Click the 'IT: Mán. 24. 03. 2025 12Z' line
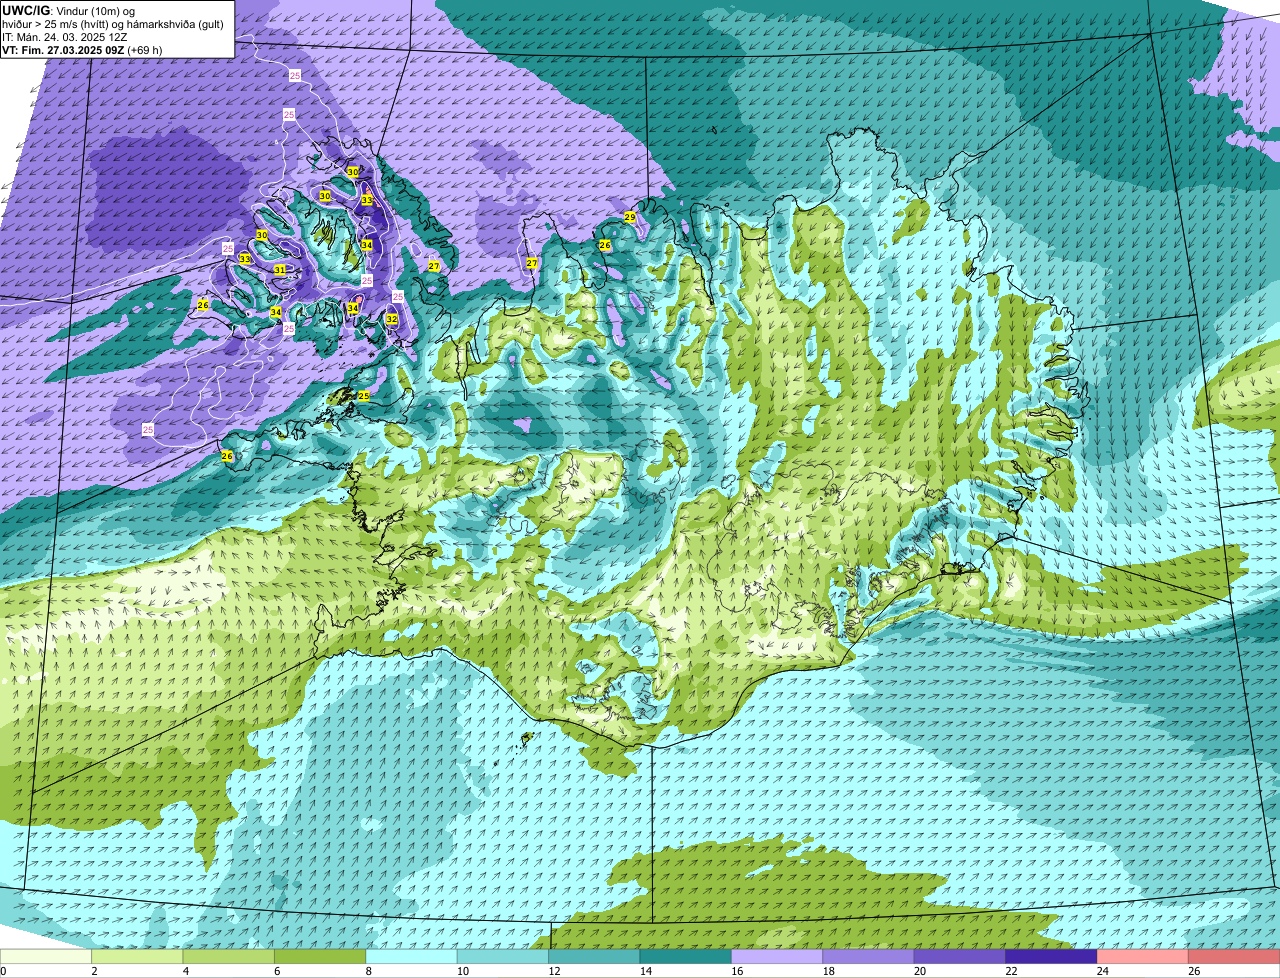Screen dimensions: 1280x978 tap(67, 36)
